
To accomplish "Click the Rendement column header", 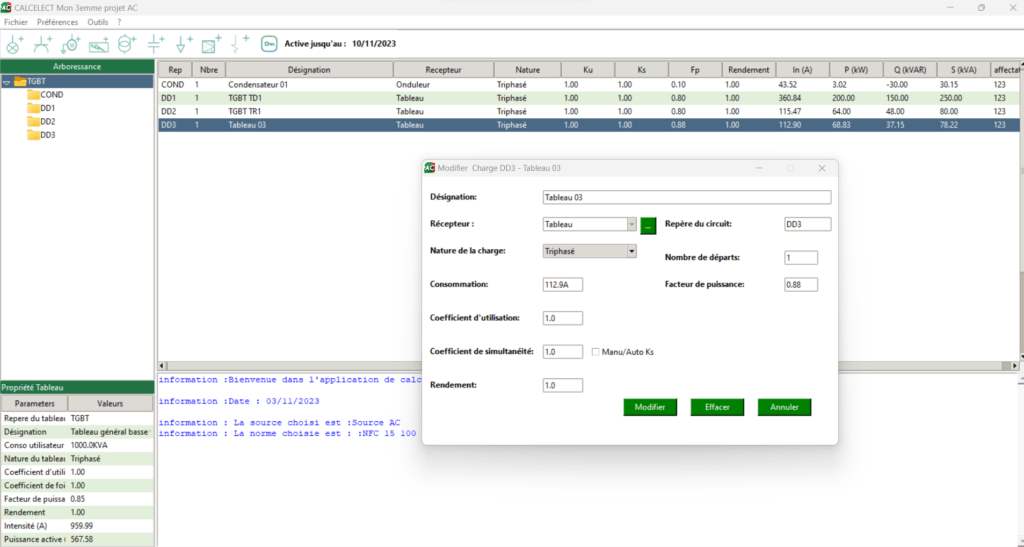I will (x=748, y=70).
